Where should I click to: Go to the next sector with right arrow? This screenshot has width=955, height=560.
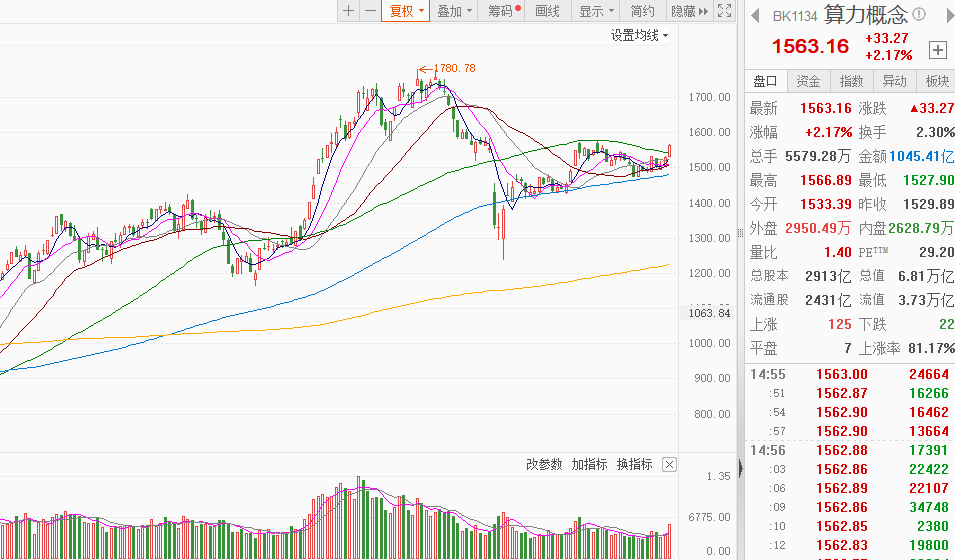pyautogui.click(x=948, y=15)
